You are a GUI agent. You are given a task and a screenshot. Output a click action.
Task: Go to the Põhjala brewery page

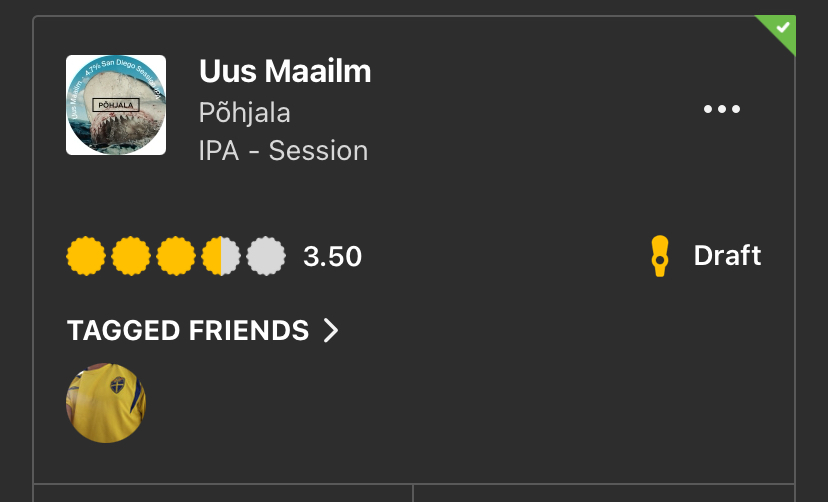[245, 112]
